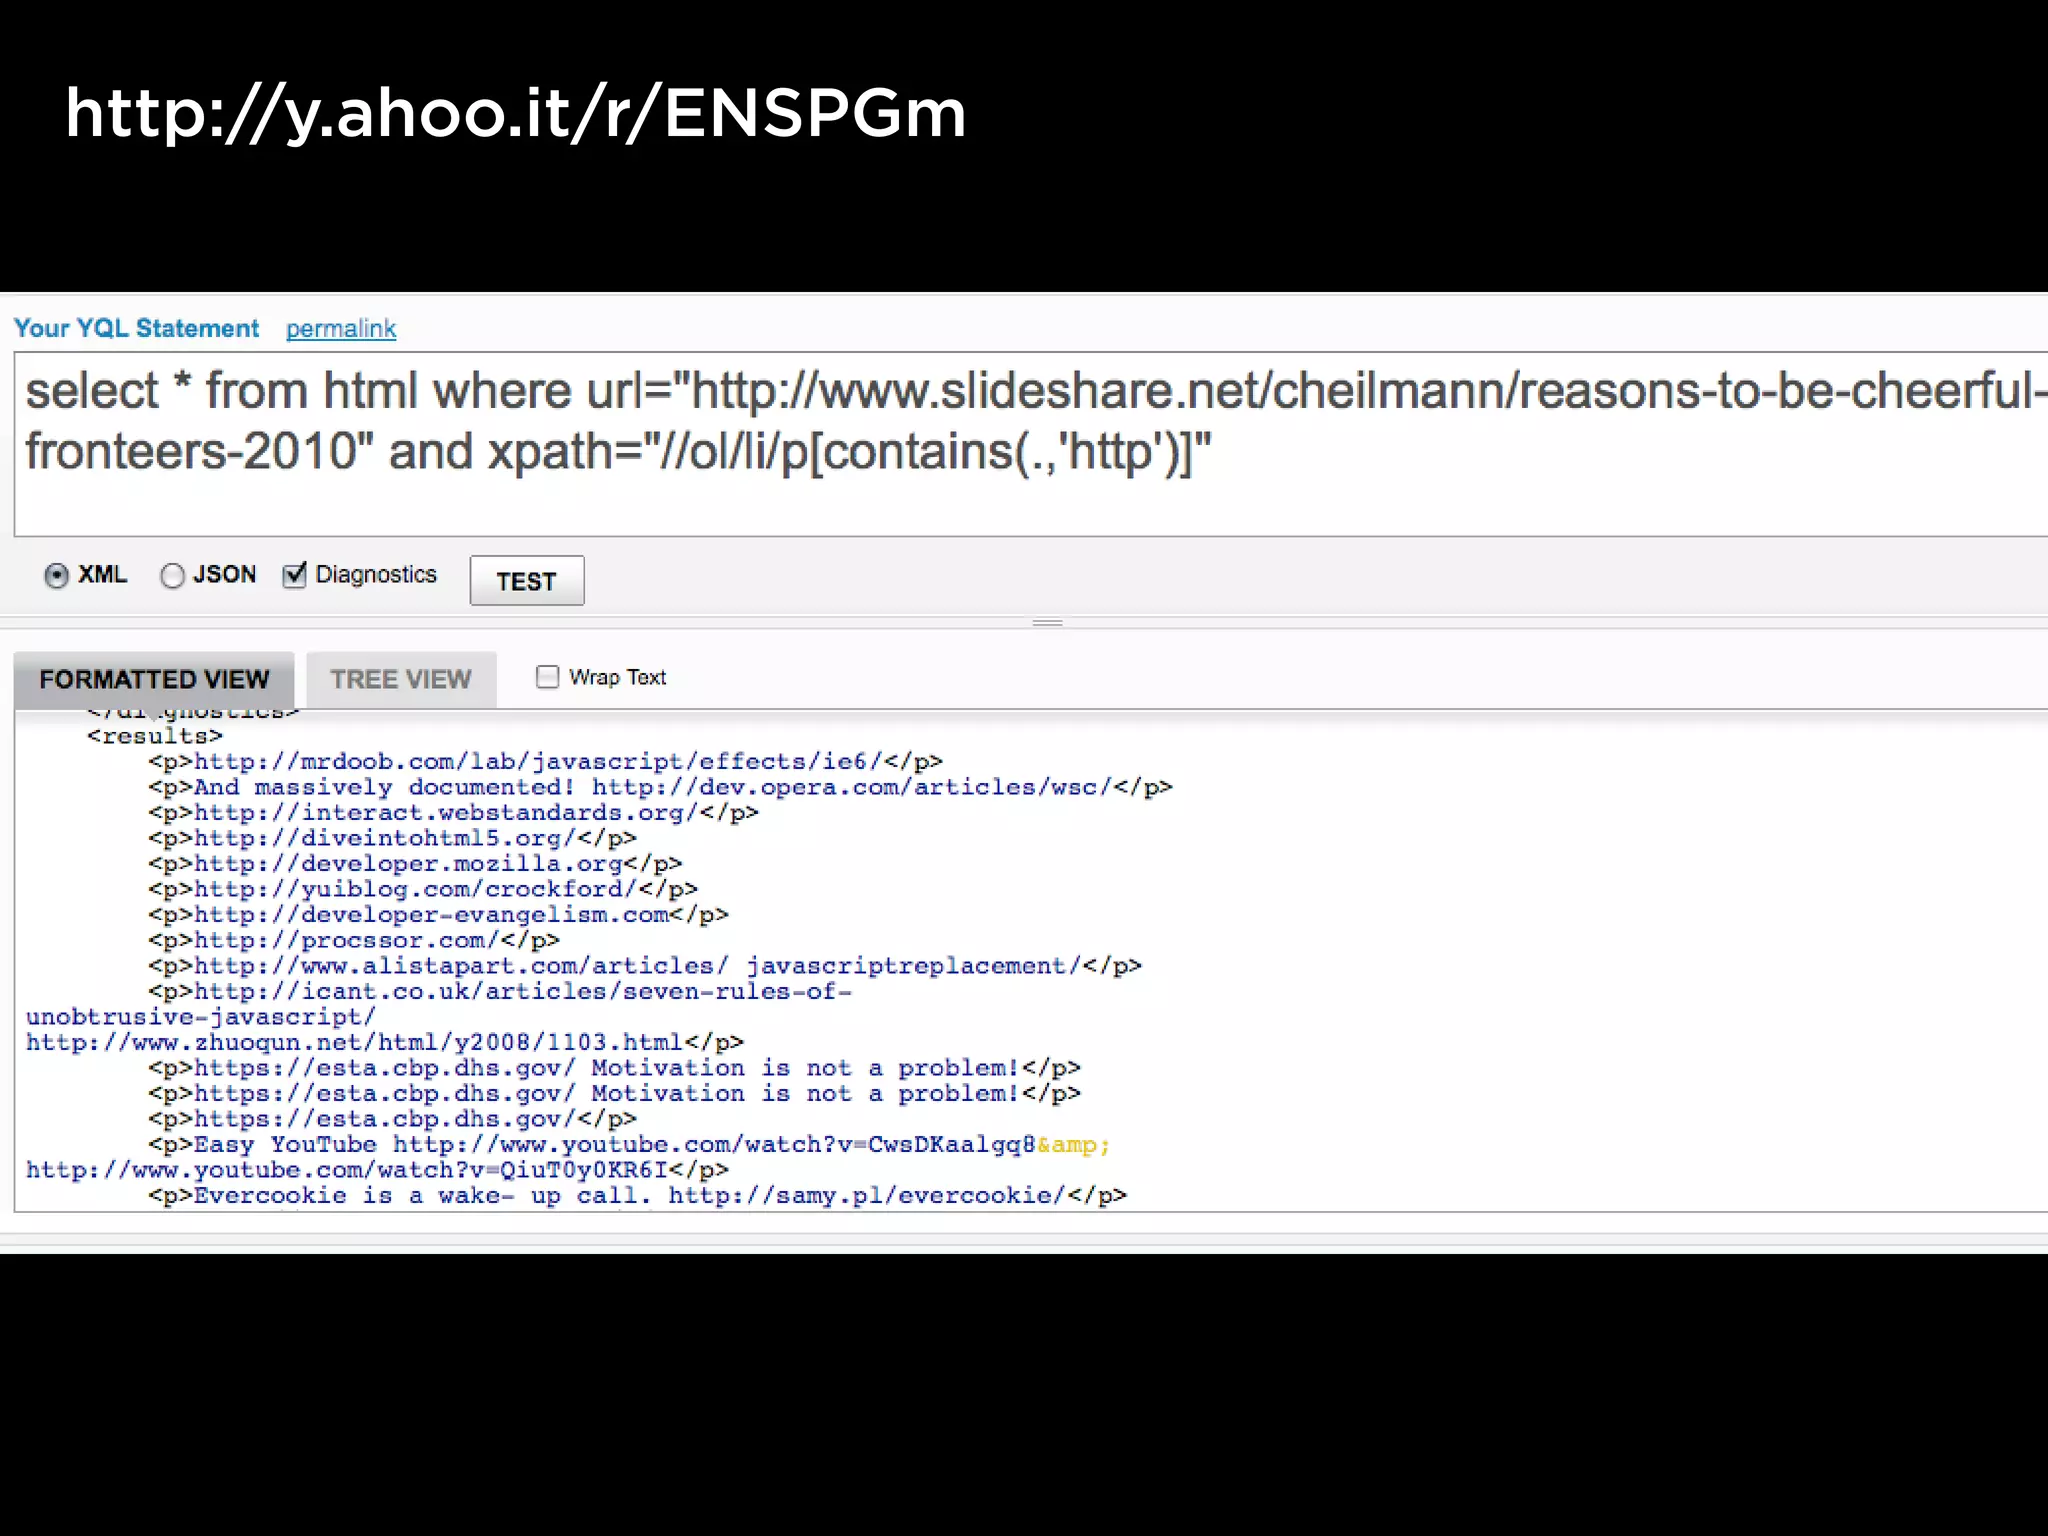Click the procssor.com result line
The height and width of the screenshot is (1536, 2048).
click(354, 941)
